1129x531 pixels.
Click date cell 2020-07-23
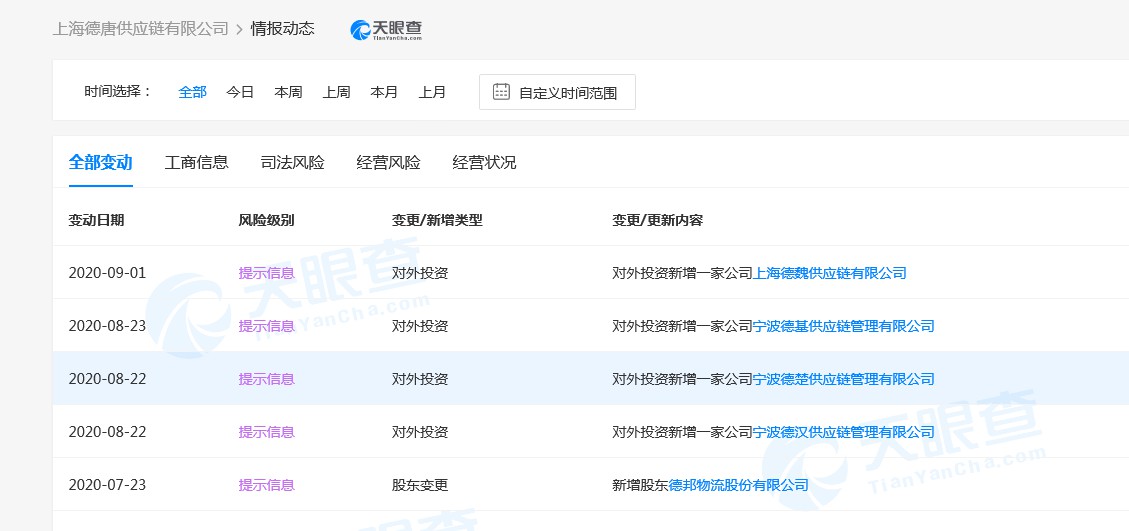107,485
